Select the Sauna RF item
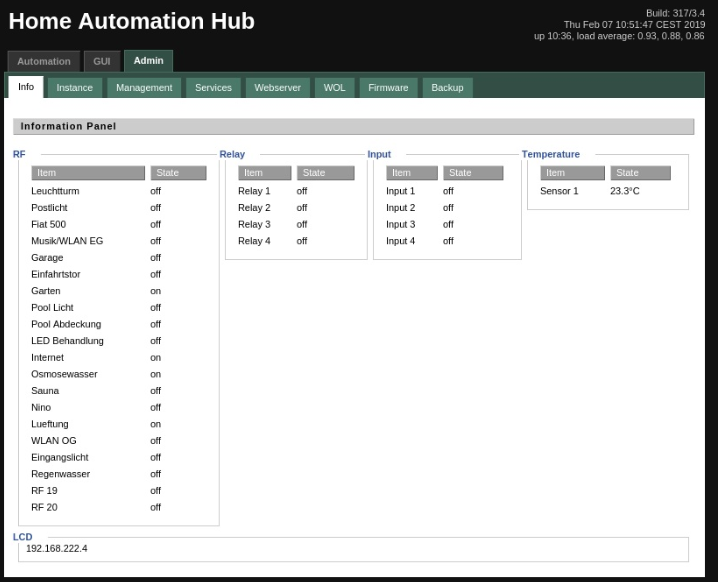 45,391
